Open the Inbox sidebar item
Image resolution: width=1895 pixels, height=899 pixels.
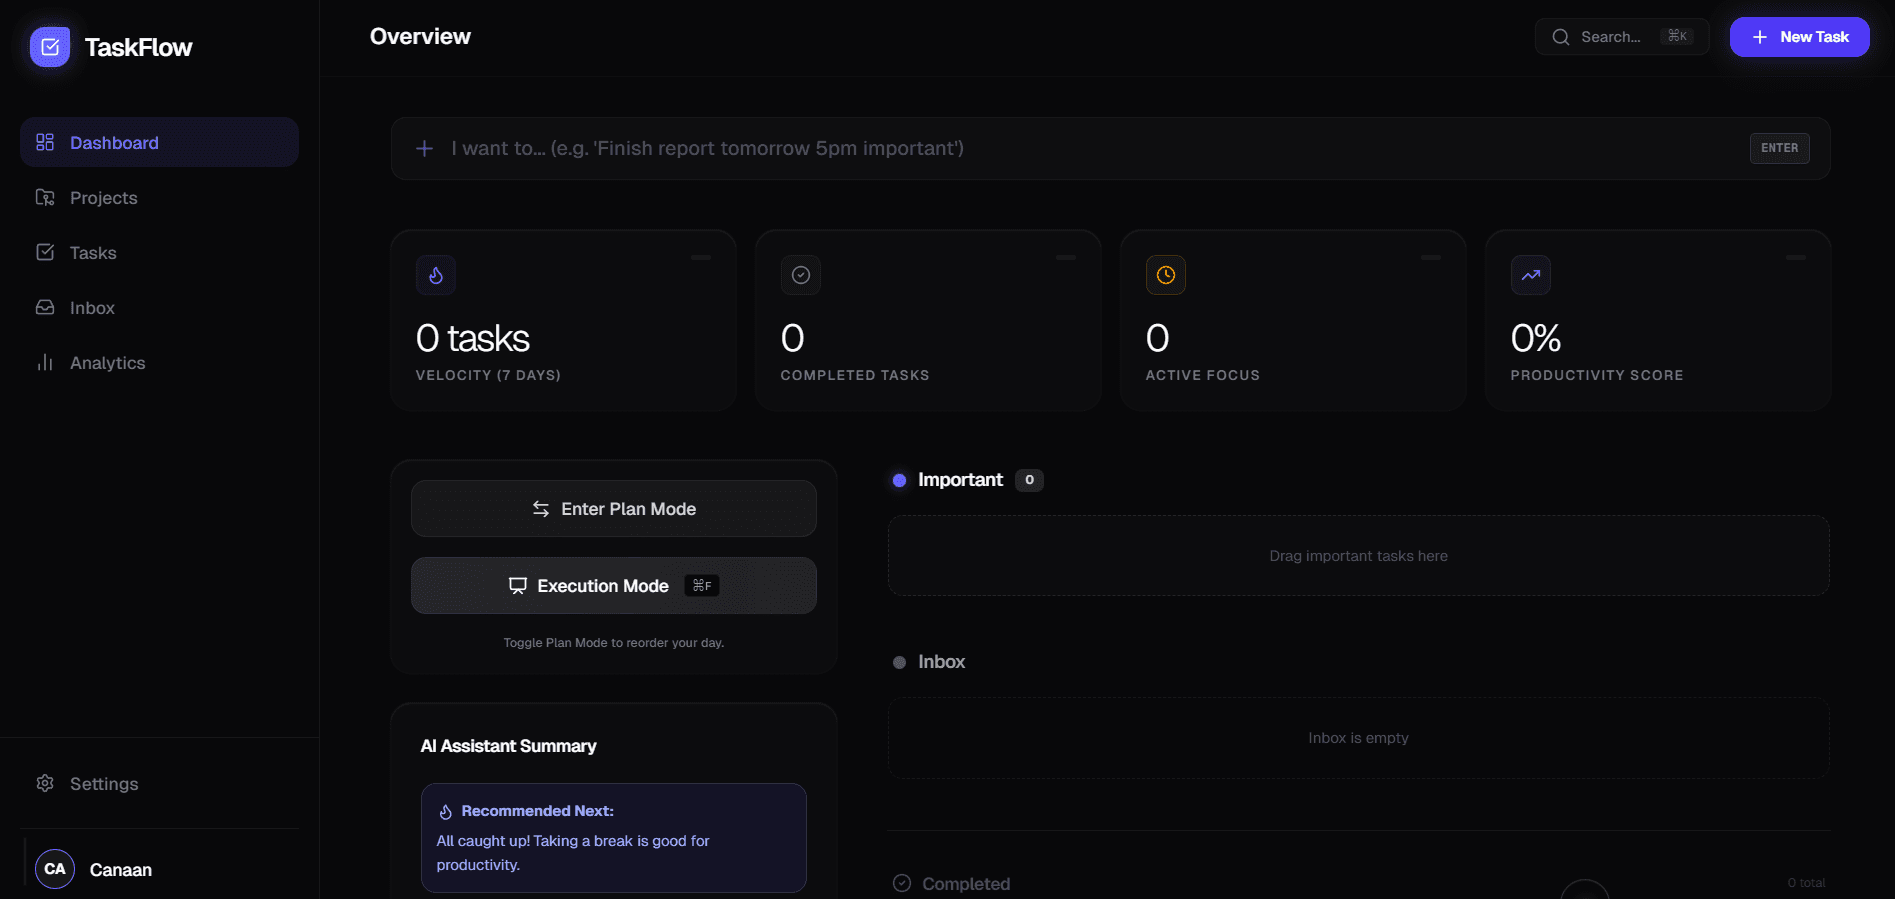(159, 308)
